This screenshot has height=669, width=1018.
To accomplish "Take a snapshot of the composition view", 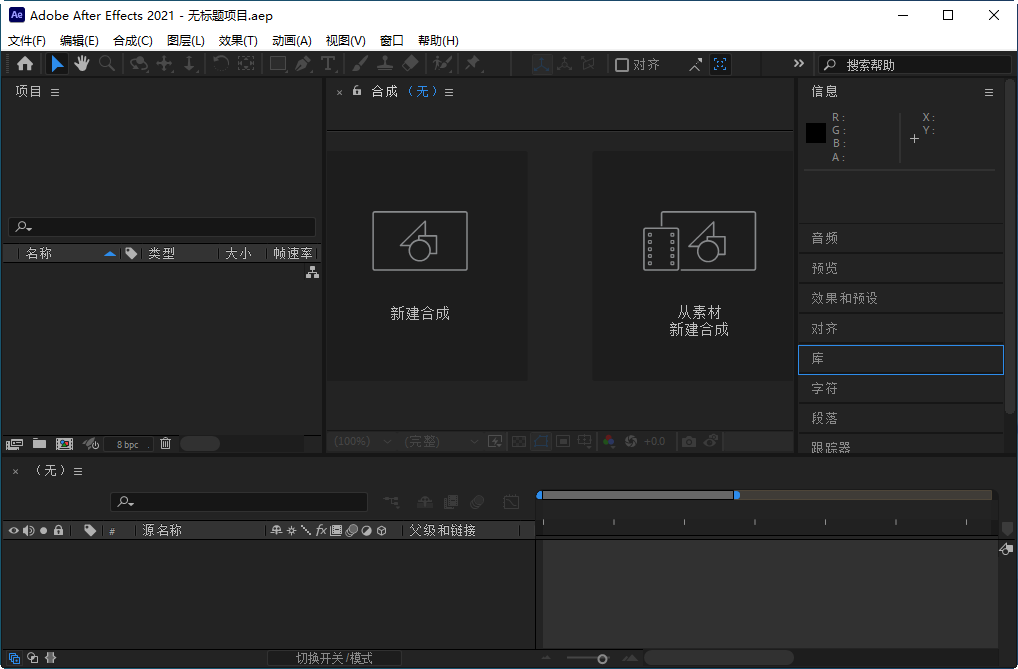I will 688,440.
